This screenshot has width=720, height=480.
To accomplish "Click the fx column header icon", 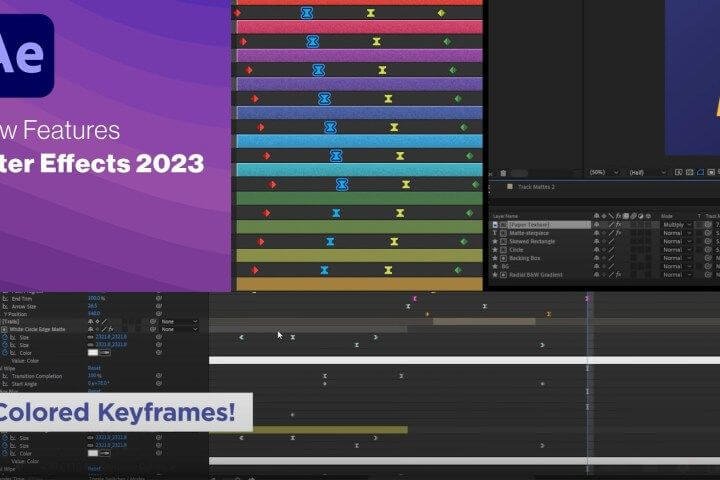I will [x=619, y=216].
